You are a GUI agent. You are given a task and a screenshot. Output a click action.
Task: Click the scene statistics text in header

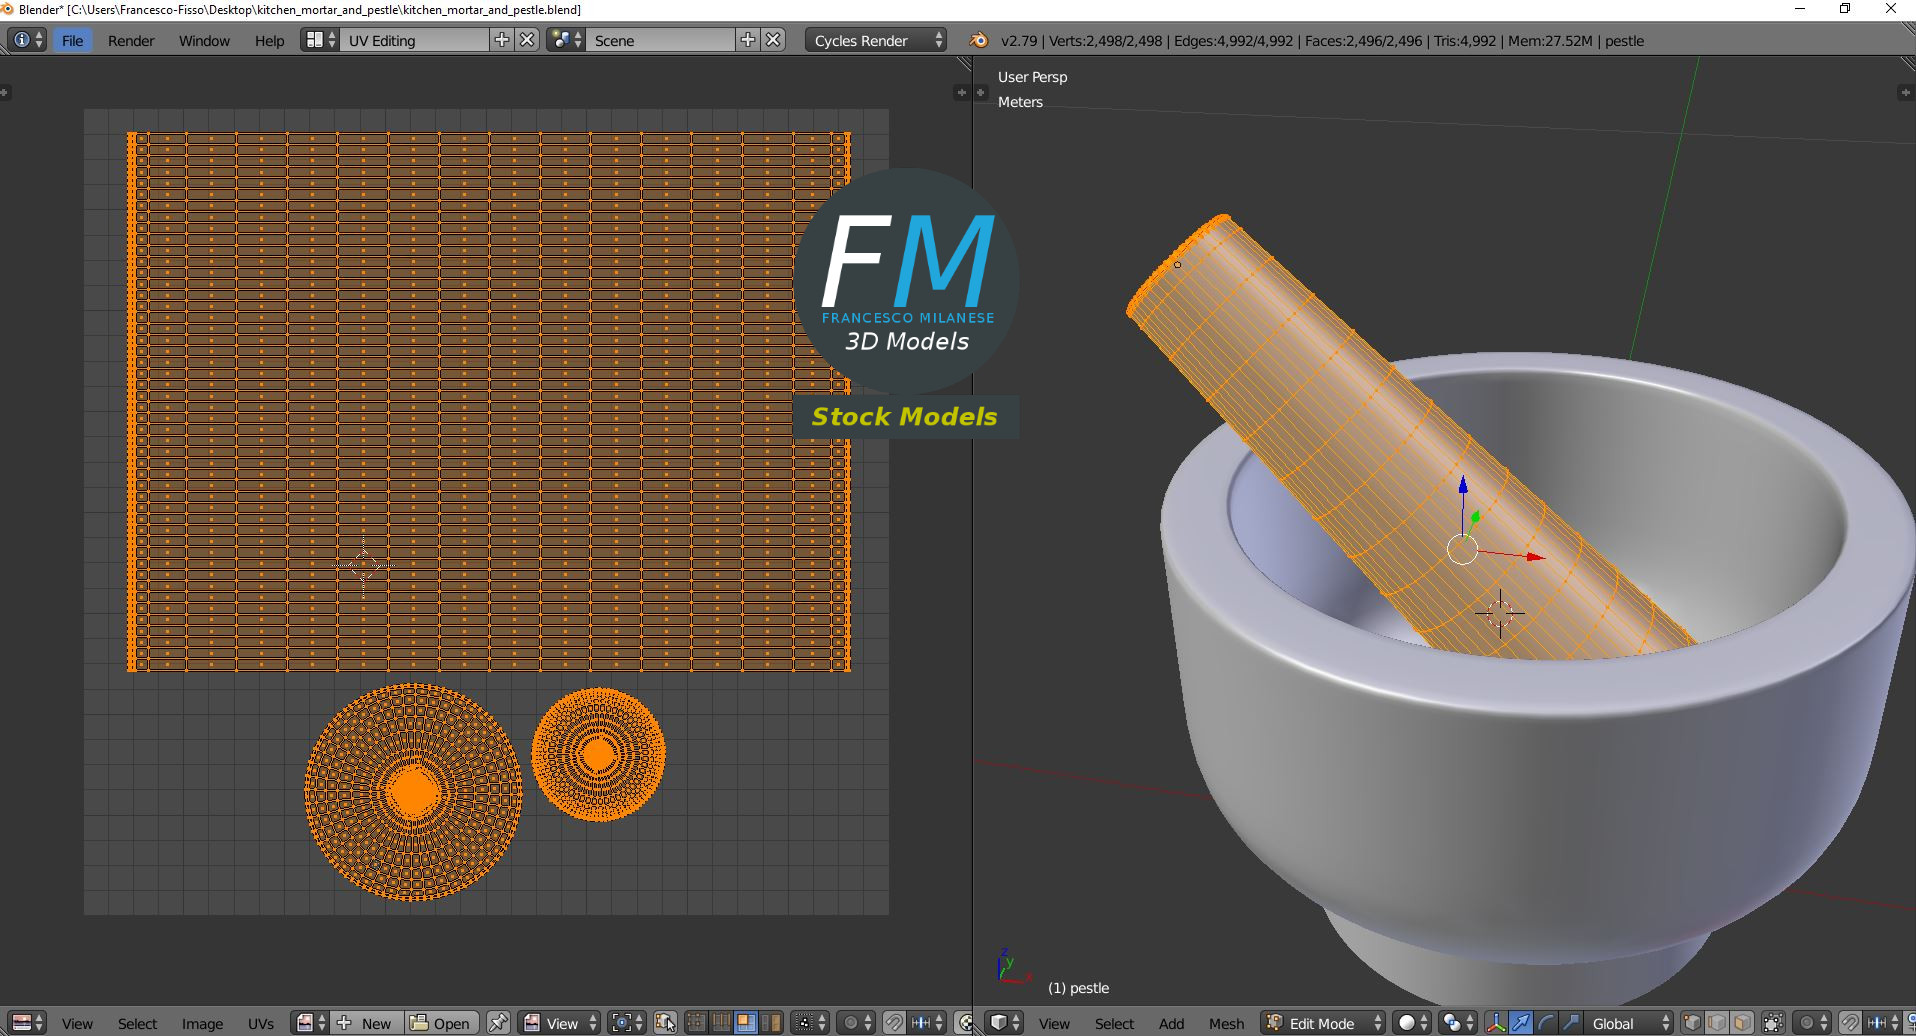[x=1322, y=41]
